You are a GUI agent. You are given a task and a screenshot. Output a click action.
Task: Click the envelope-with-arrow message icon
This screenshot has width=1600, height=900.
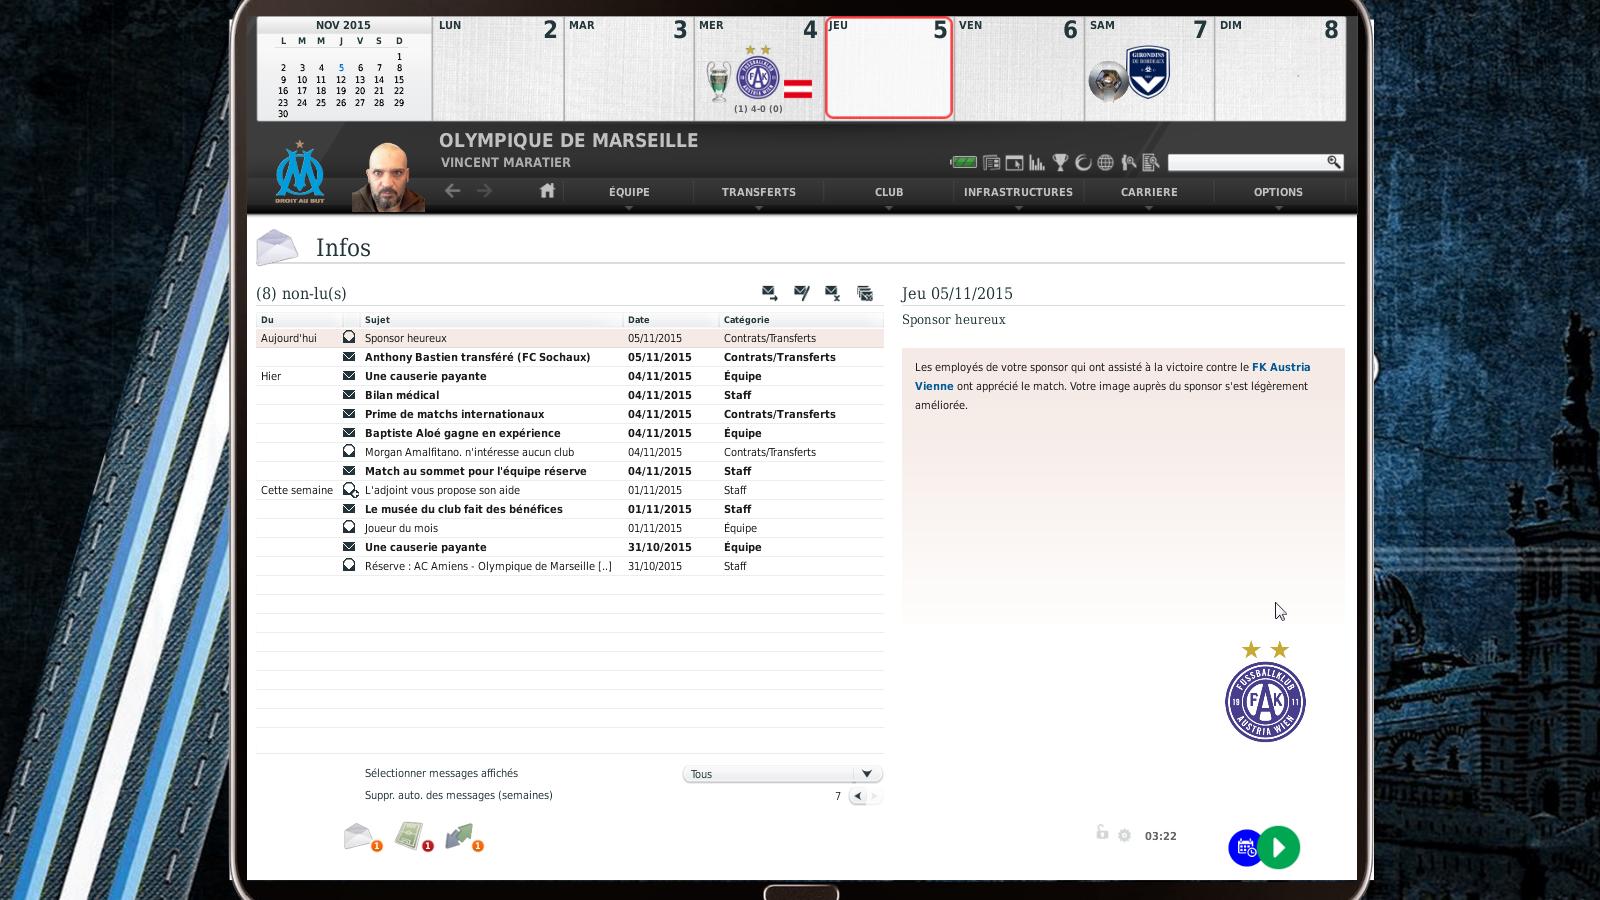click(769, 292)
